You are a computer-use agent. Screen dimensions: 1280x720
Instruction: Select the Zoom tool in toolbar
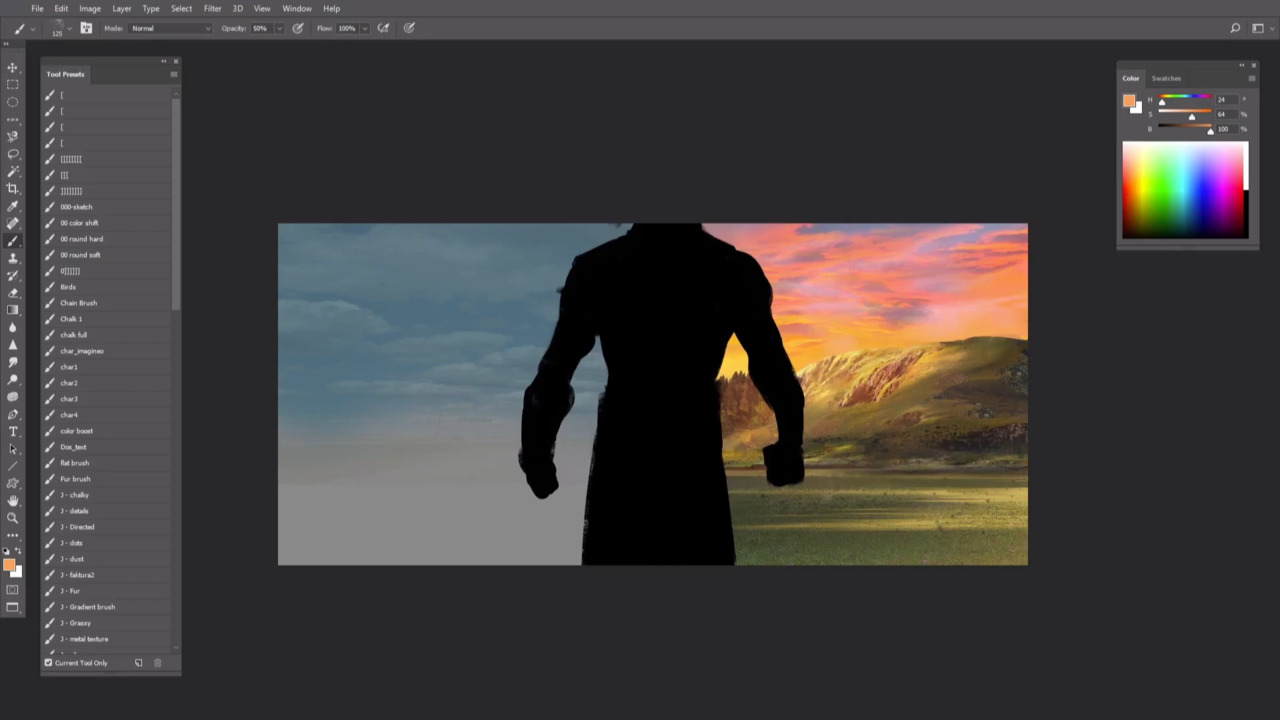point(13,518)
